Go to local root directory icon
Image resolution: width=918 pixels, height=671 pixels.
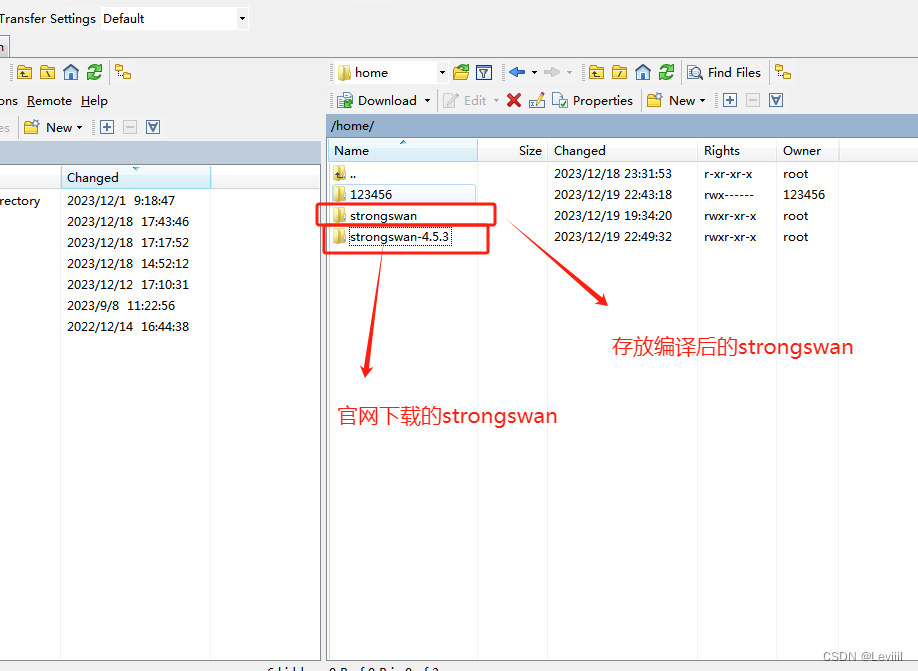click(x=47, y=73)
